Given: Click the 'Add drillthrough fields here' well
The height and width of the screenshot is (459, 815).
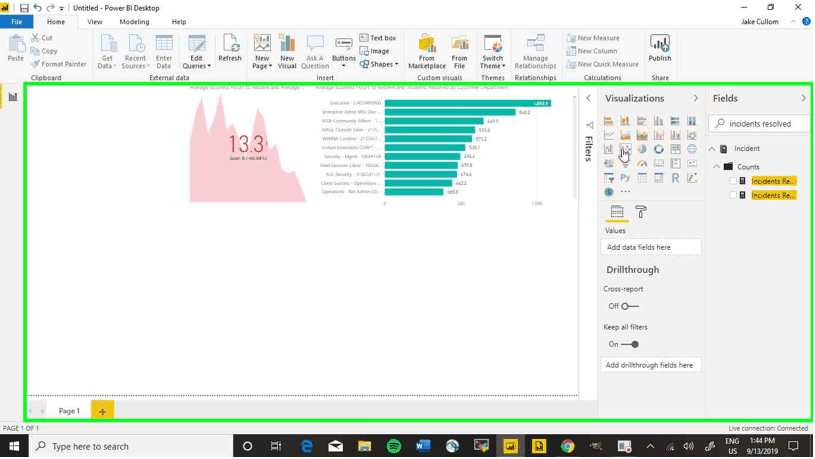Looking at the screenshot, I should (x=651, y=365).
